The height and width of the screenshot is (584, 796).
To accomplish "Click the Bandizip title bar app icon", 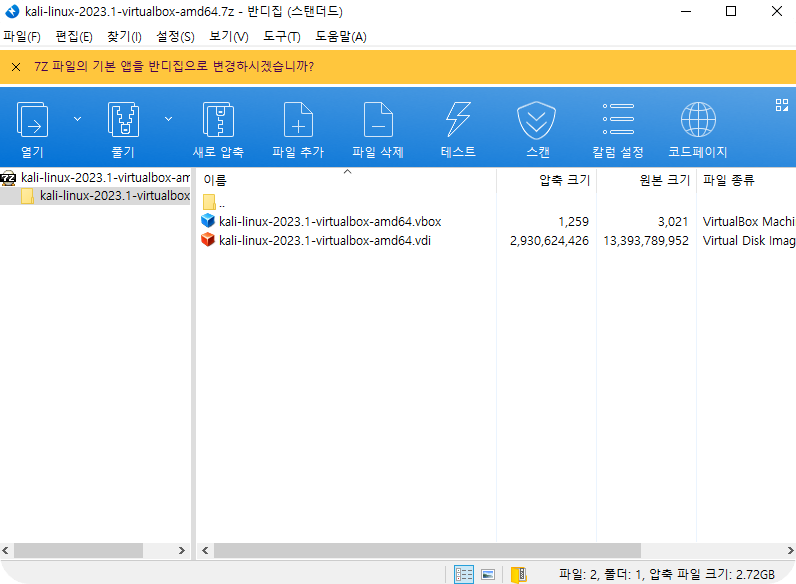I will (12, 11).
